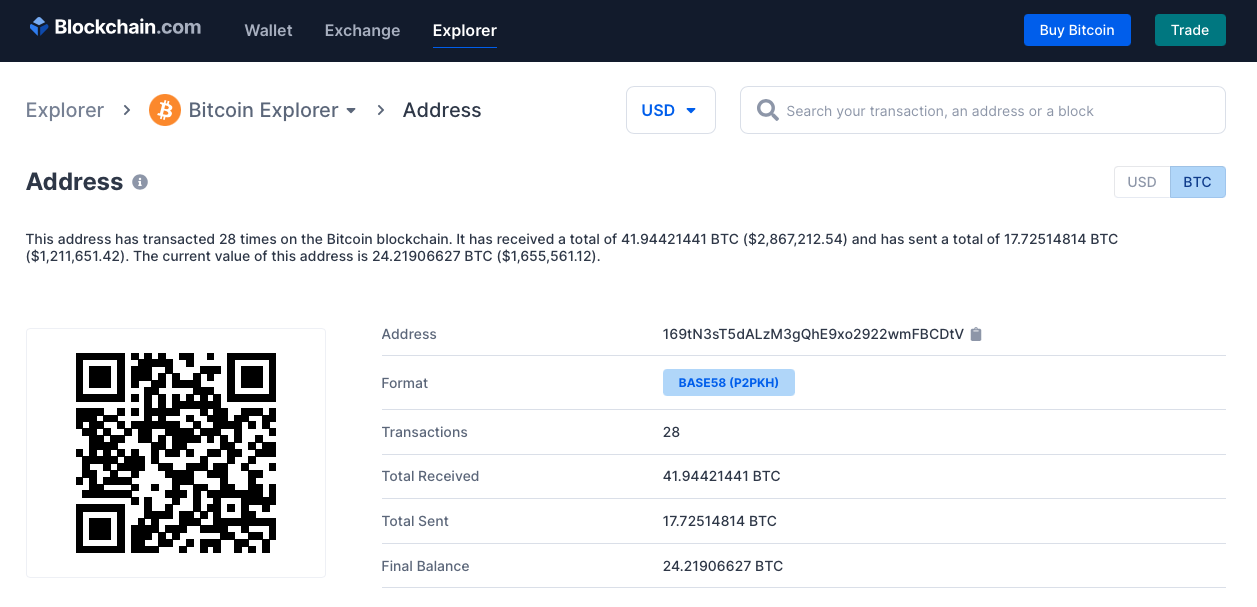Select address text 169tN3sT5dALzM3gQhE9xo2922wmFBCDtV

tap(813, 334)
